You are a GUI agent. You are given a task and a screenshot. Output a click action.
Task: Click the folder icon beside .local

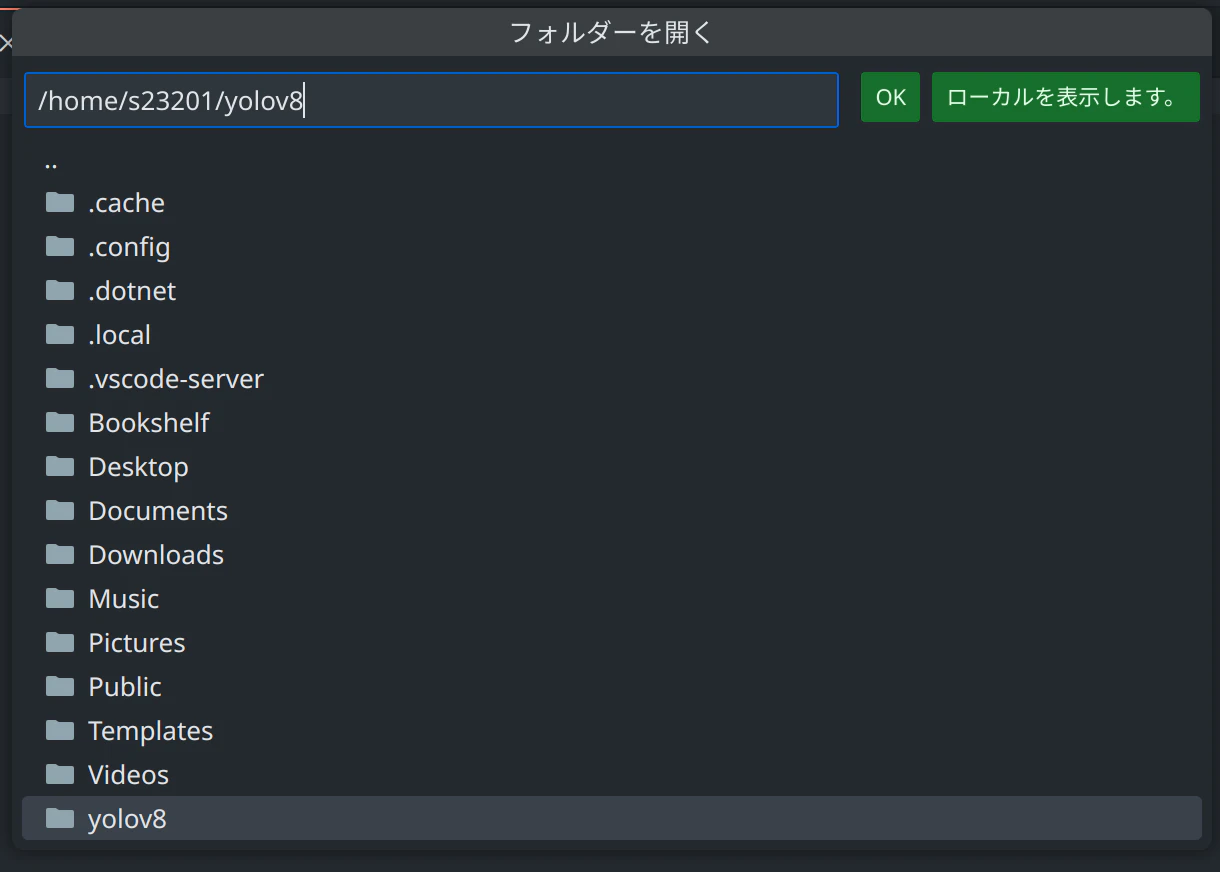point(60,334)
